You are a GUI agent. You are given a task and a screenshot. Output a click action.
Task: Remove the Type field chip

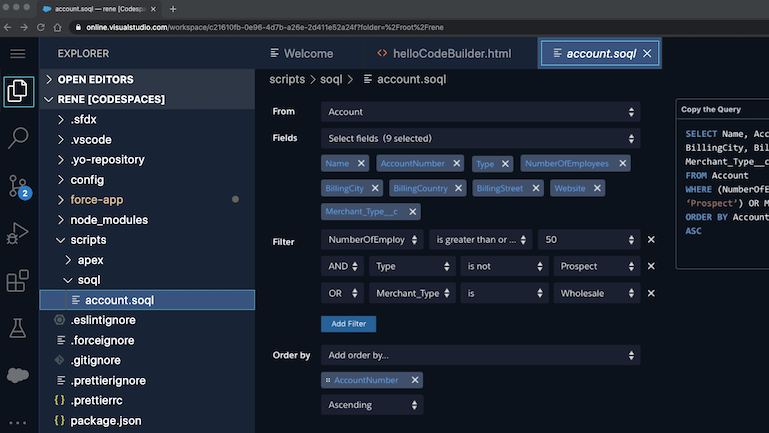[505, 164]
